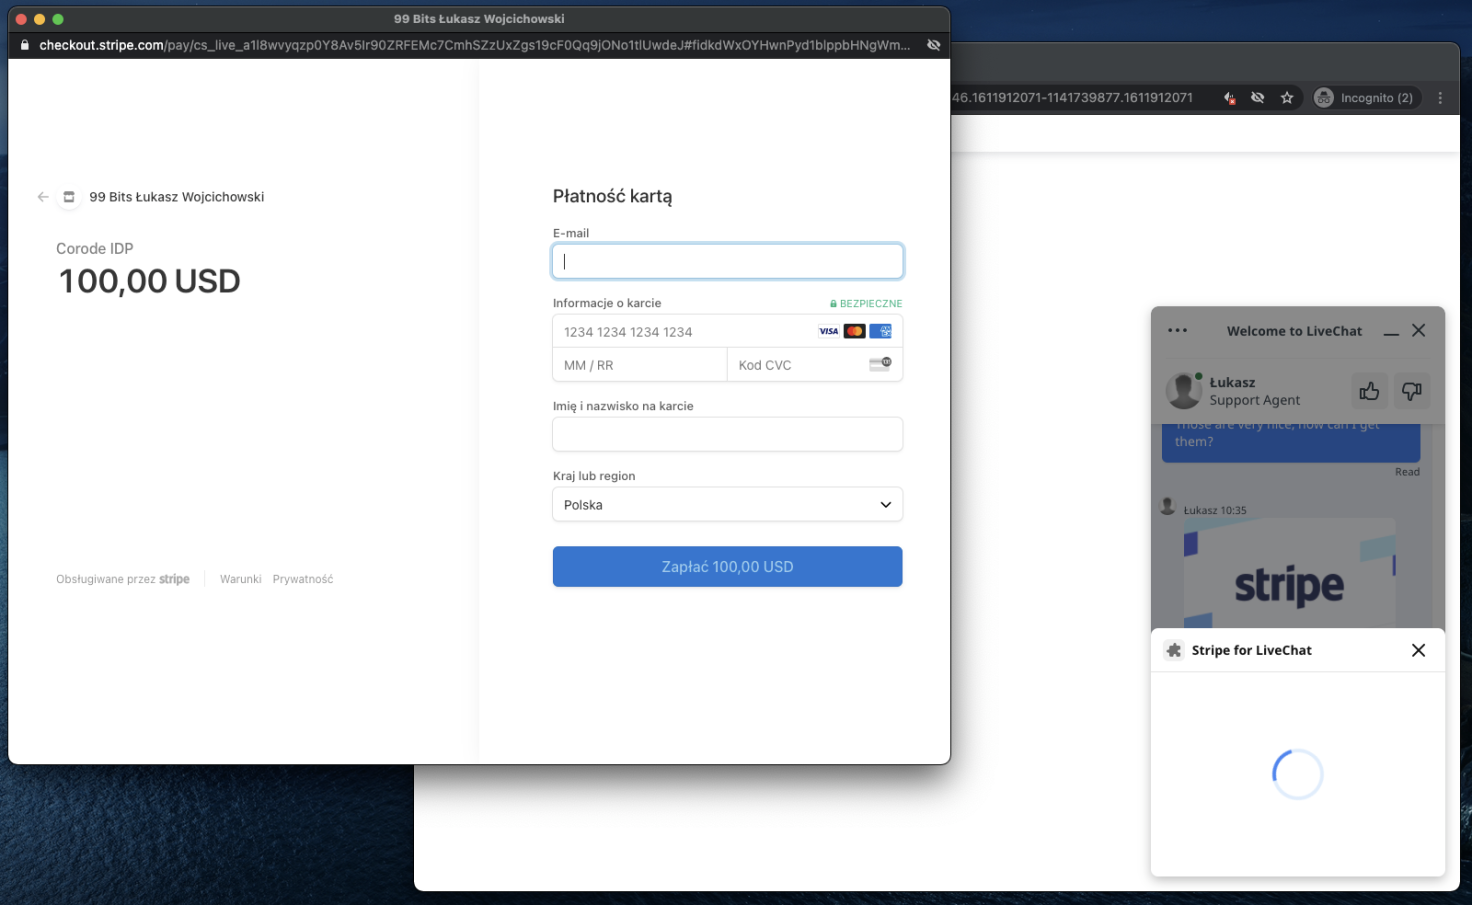Open the Kraj lub region dropdown

coord(728,505)
